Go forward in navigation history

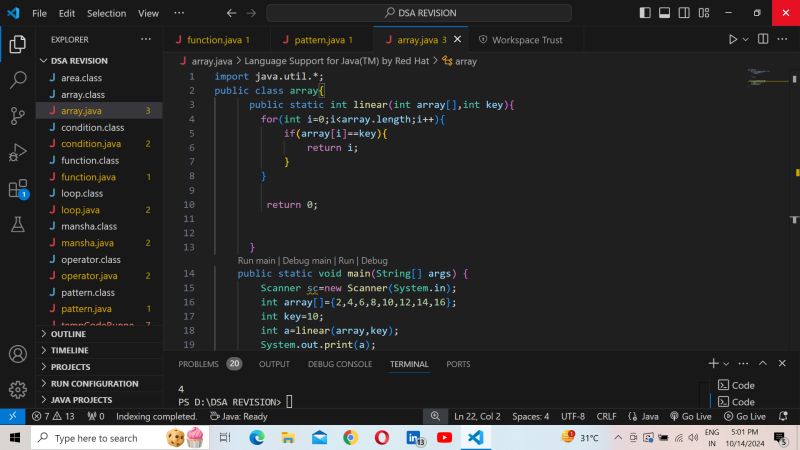pyautogui.click(x=251, y=13)
